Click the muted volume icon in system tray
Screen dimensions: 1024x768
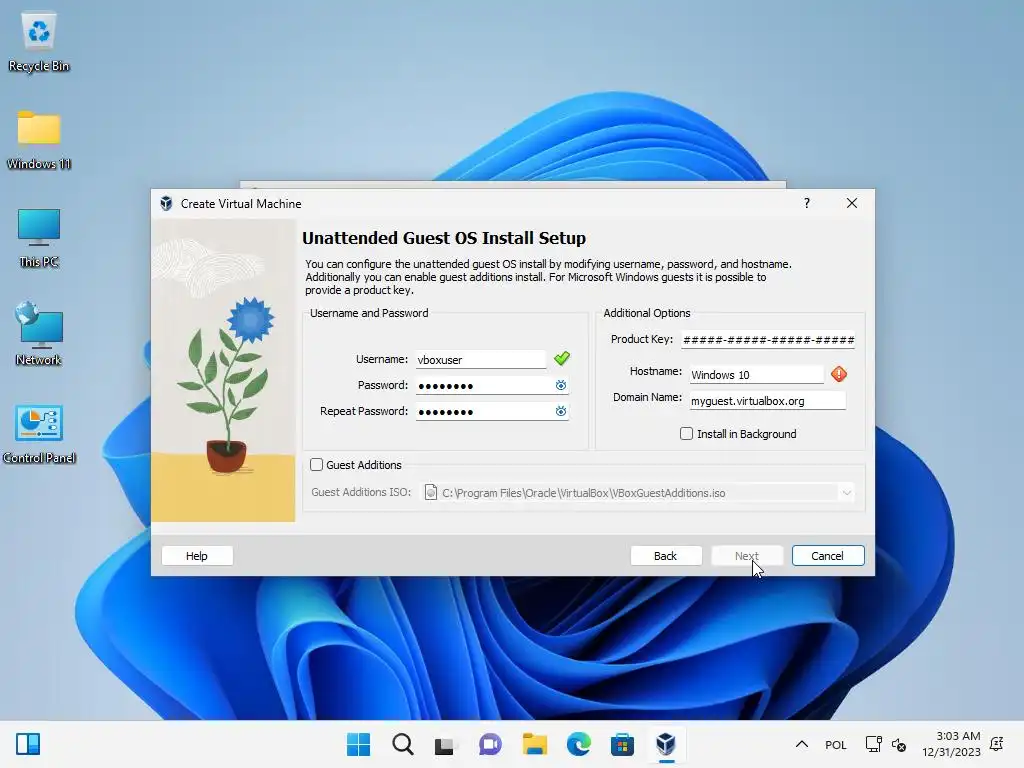pyautogui.click(x=899, y=744)
